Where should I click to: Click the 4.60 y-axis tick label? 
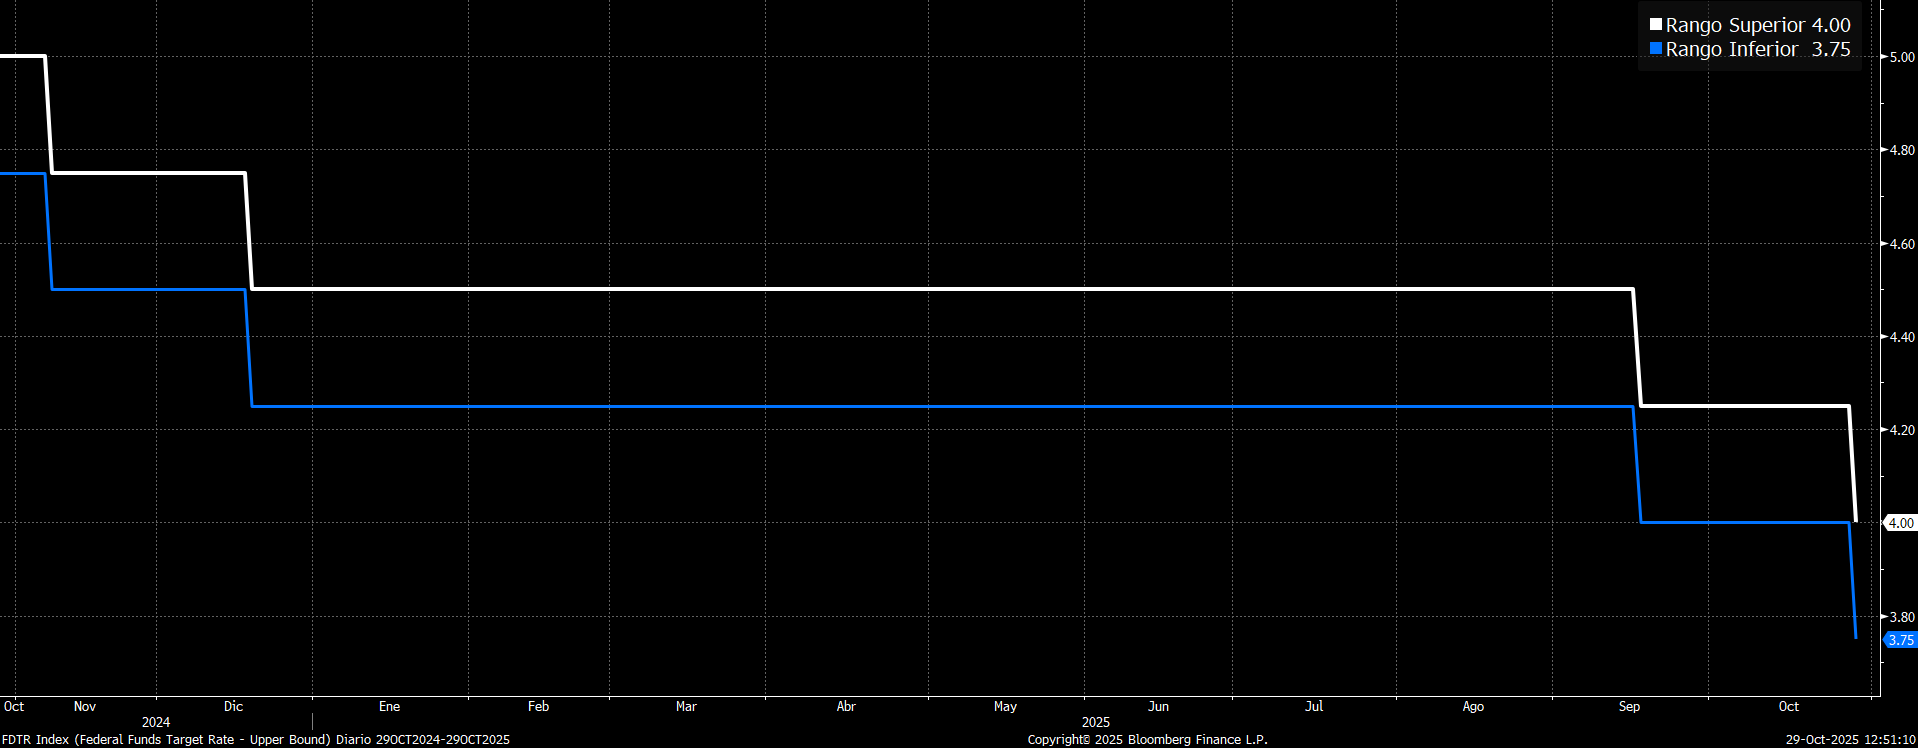coord(1901,244)
